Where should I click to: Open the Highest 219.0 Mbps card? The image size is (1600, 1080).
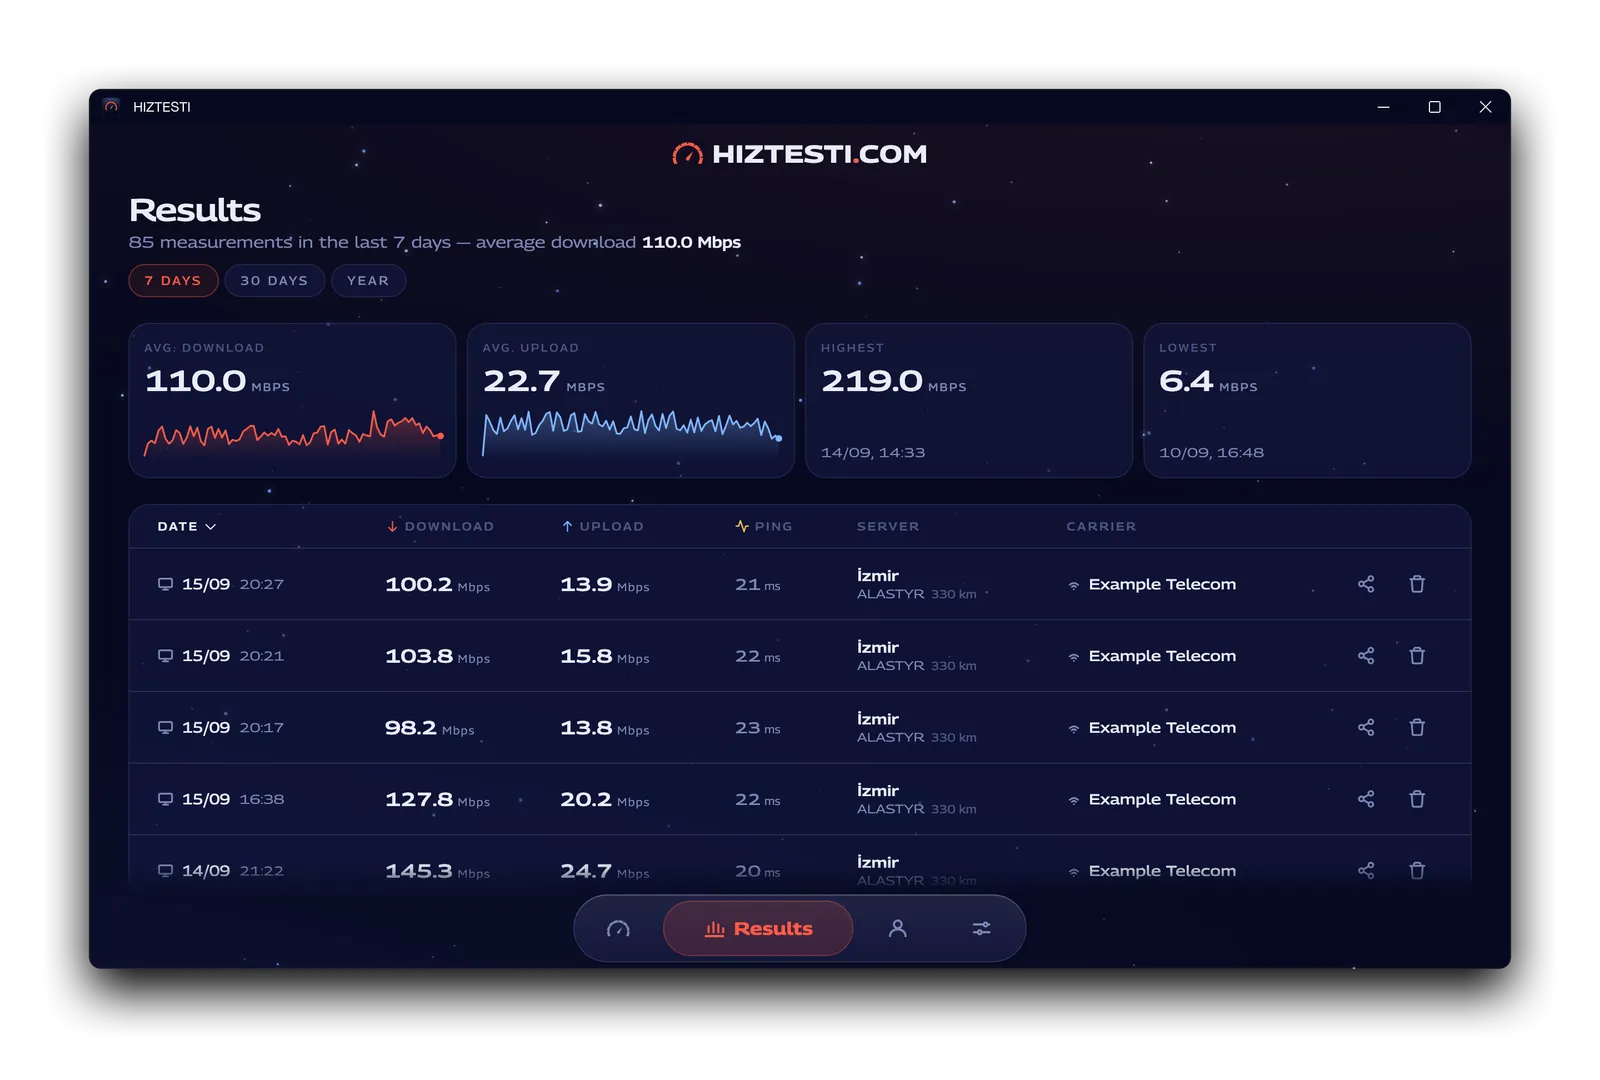tap(969, 400)
